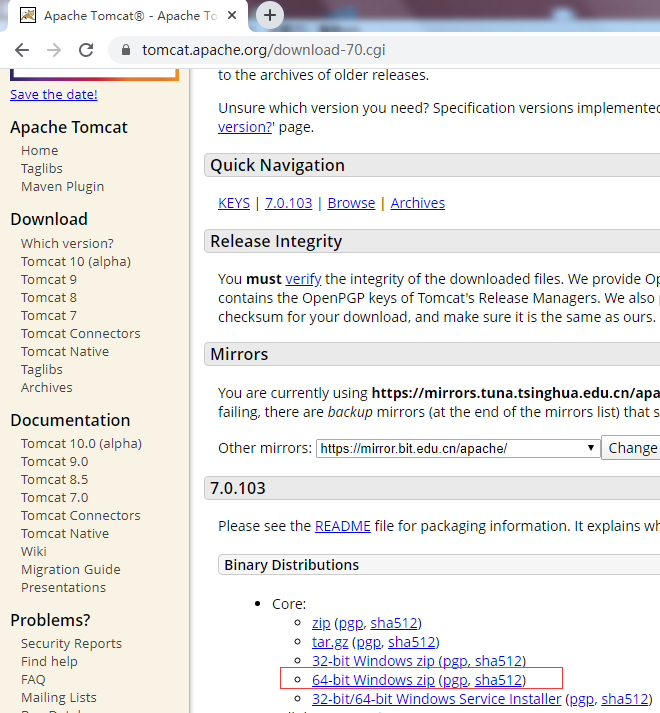Open pgp for 64-bit Windows zip
The image size is (660, 713).
point(455,680)
